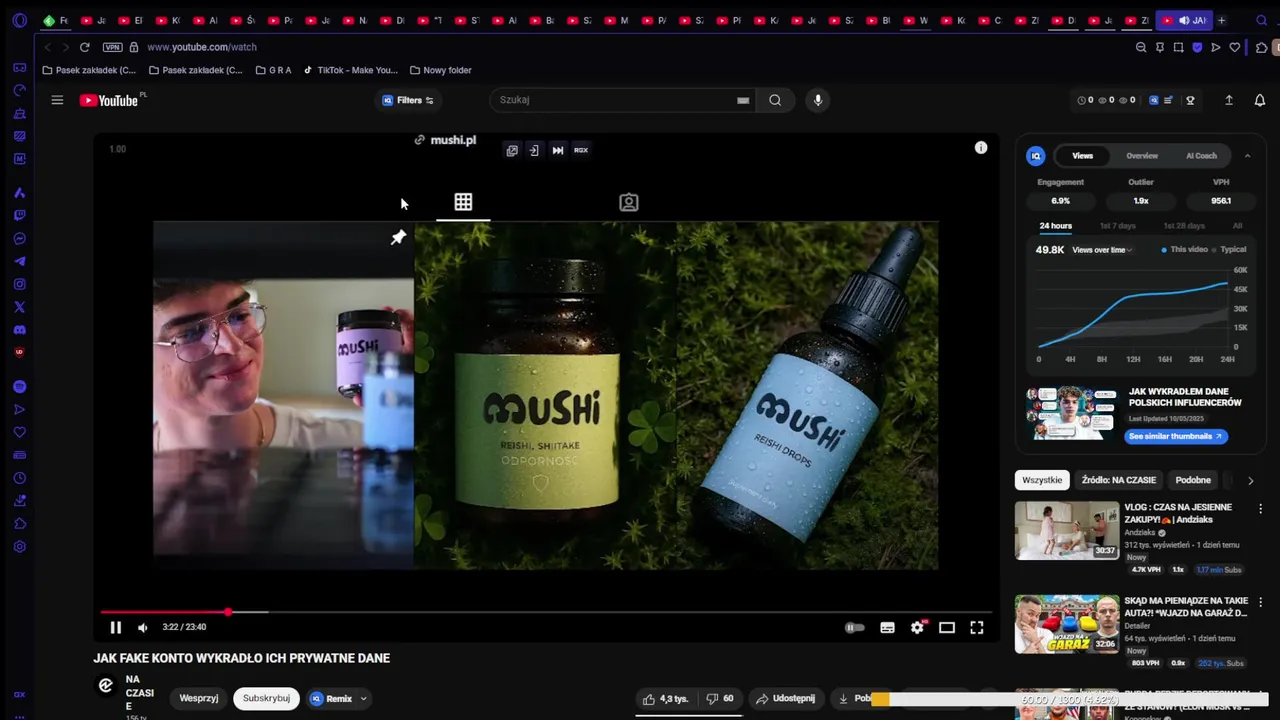Click the search magnifier button next to Szukaj
The image size is (1280, 720).
pyautogui.click(x=775, y=100)
